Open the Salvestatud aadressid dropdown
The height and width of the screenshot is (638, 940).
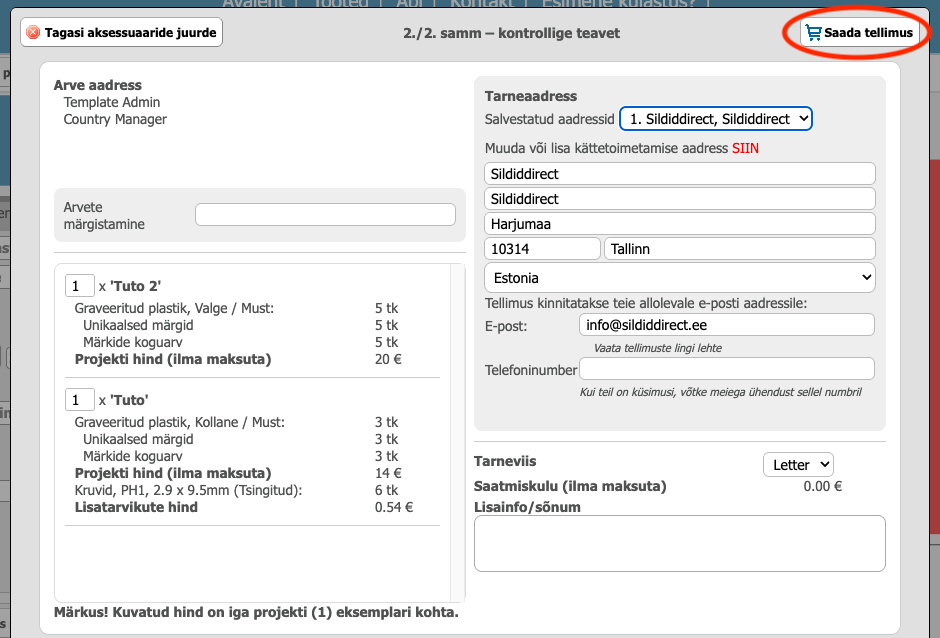715,119
